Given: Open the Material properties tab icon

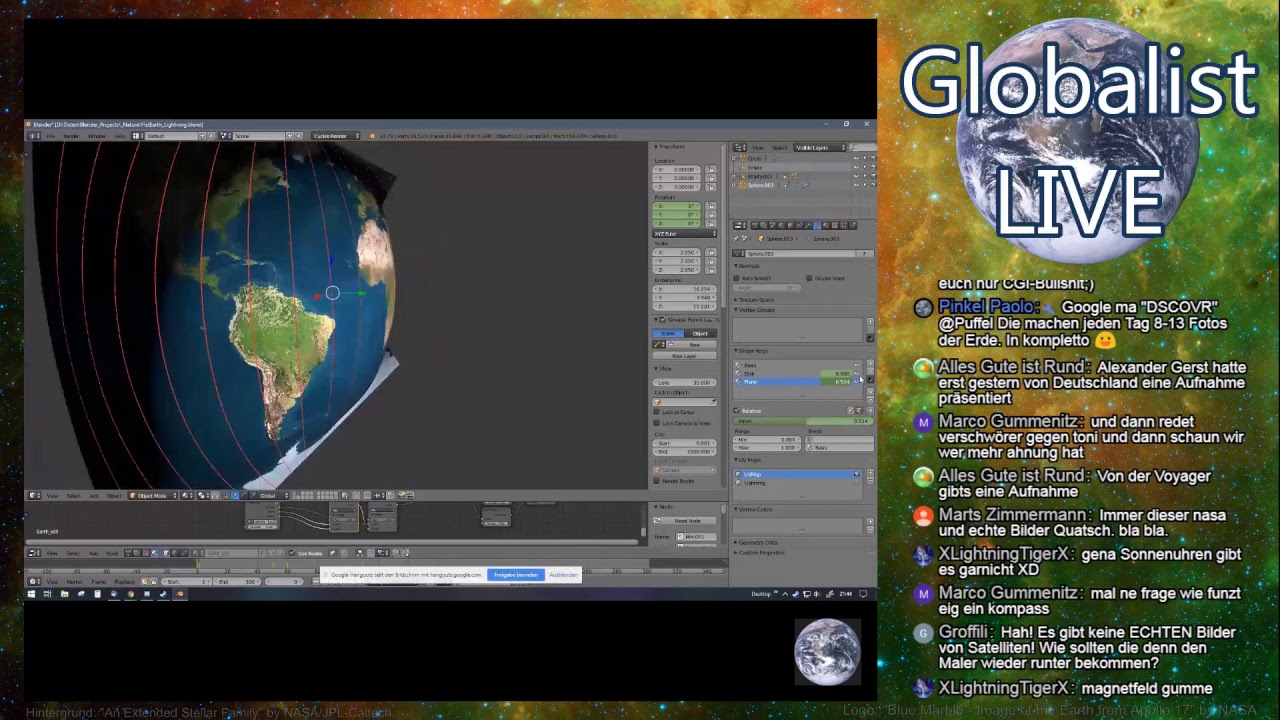Looking at the screenshot, I should (826, 225).
